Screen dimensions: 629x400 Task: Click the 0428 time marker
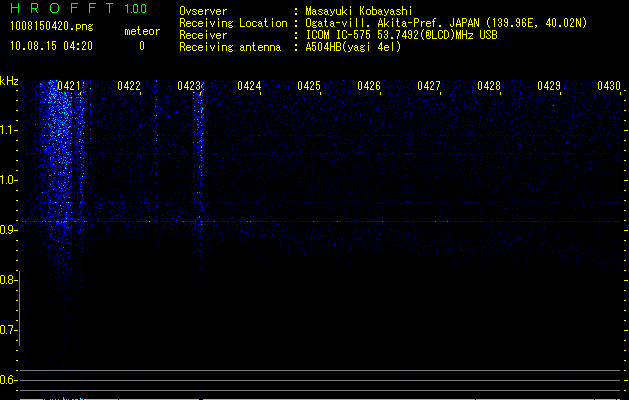point(489,86)
